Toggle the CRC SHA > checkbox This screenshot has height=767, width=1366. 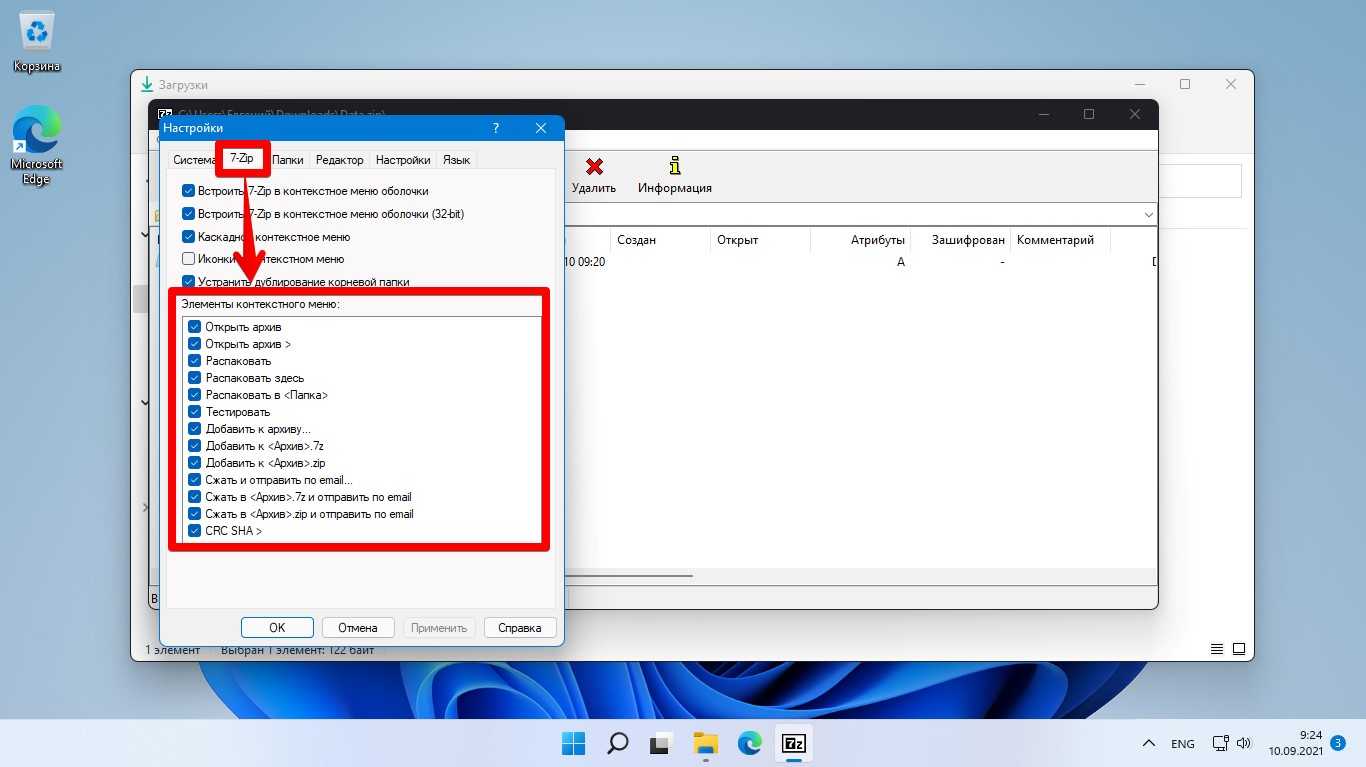pyautogui.click(x=195, y=531)
